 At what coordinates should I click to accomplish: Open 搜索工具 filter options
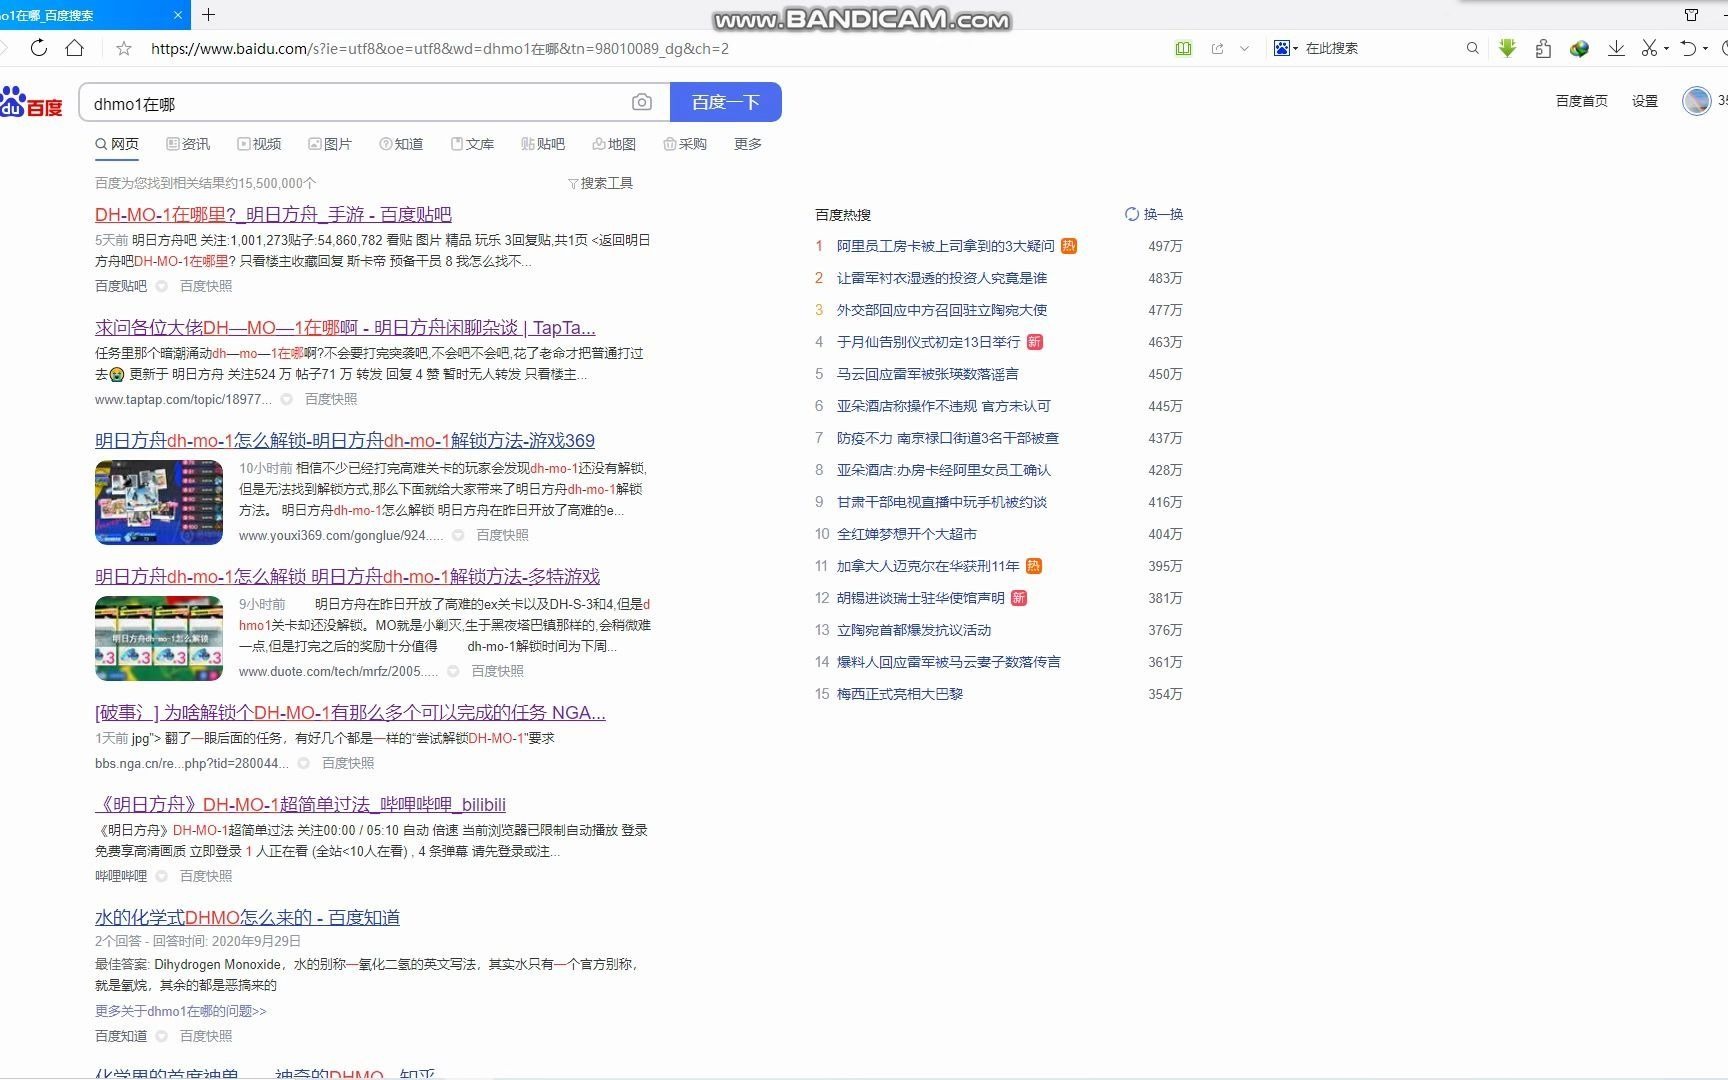click(600, 183)
